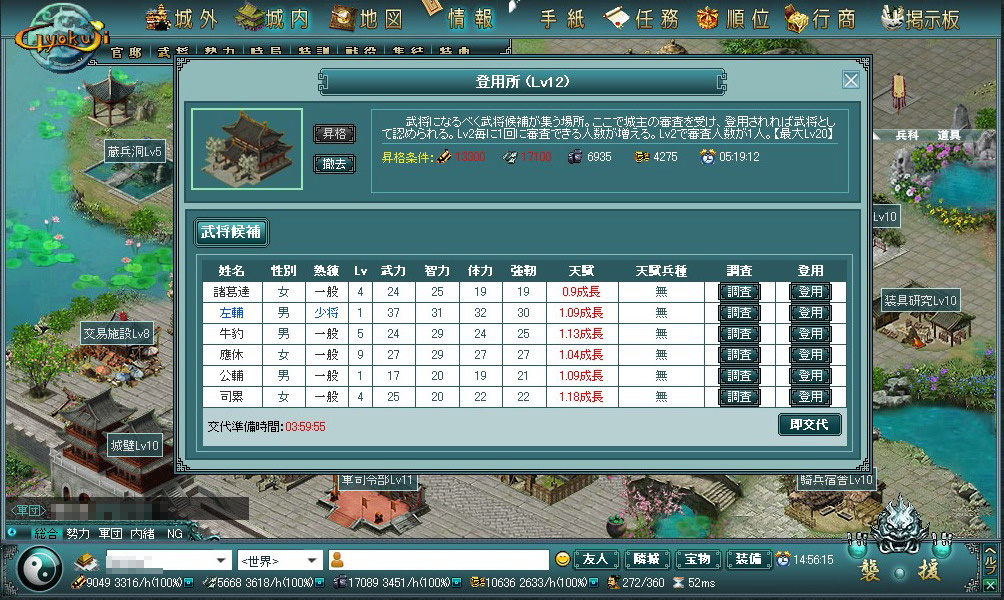Close the 登用所 dialog
The height and width of the screenshot is (600, 1004).
pos(850,80)
